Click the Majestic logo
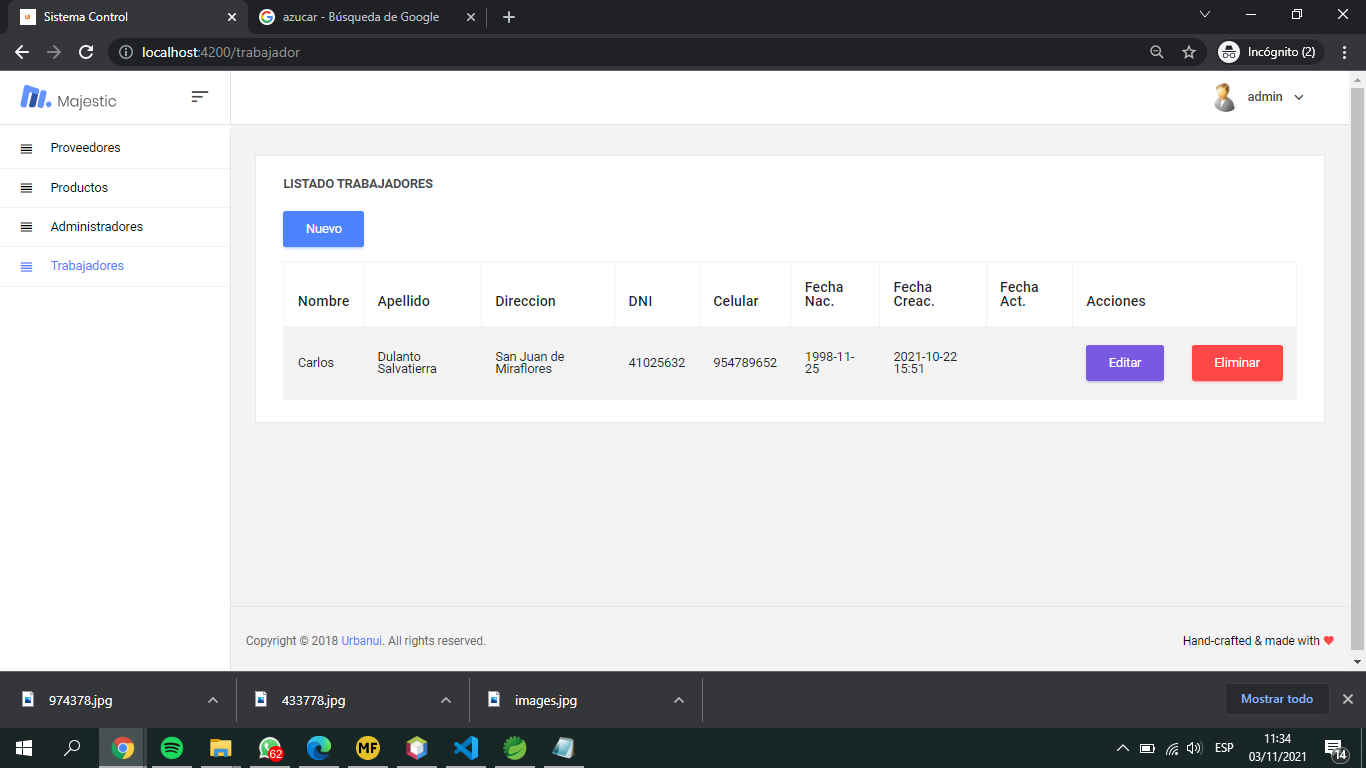This screenshot has height=768, width=1366. pyautogui.click(x=36, y=97)
